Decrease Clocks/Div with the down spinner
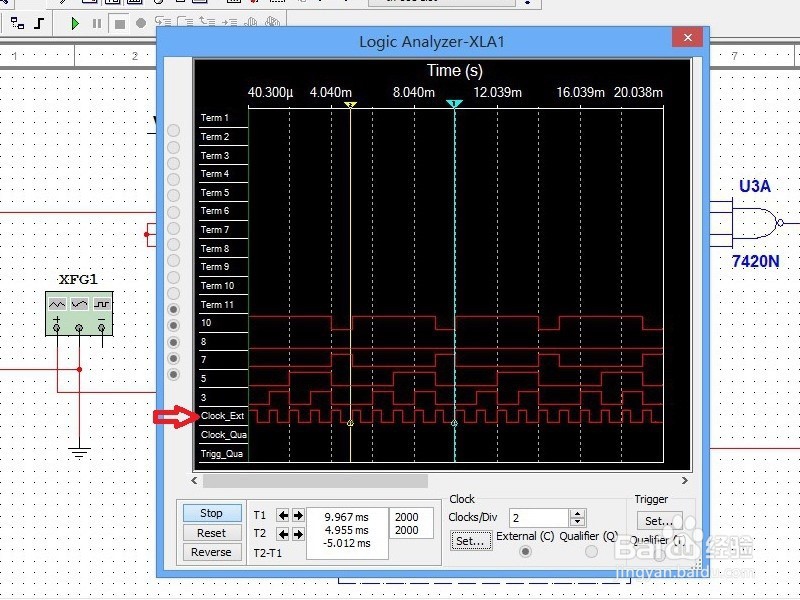Image resolution: width=800 pixels, height=600 pixels. click(577, 522)
